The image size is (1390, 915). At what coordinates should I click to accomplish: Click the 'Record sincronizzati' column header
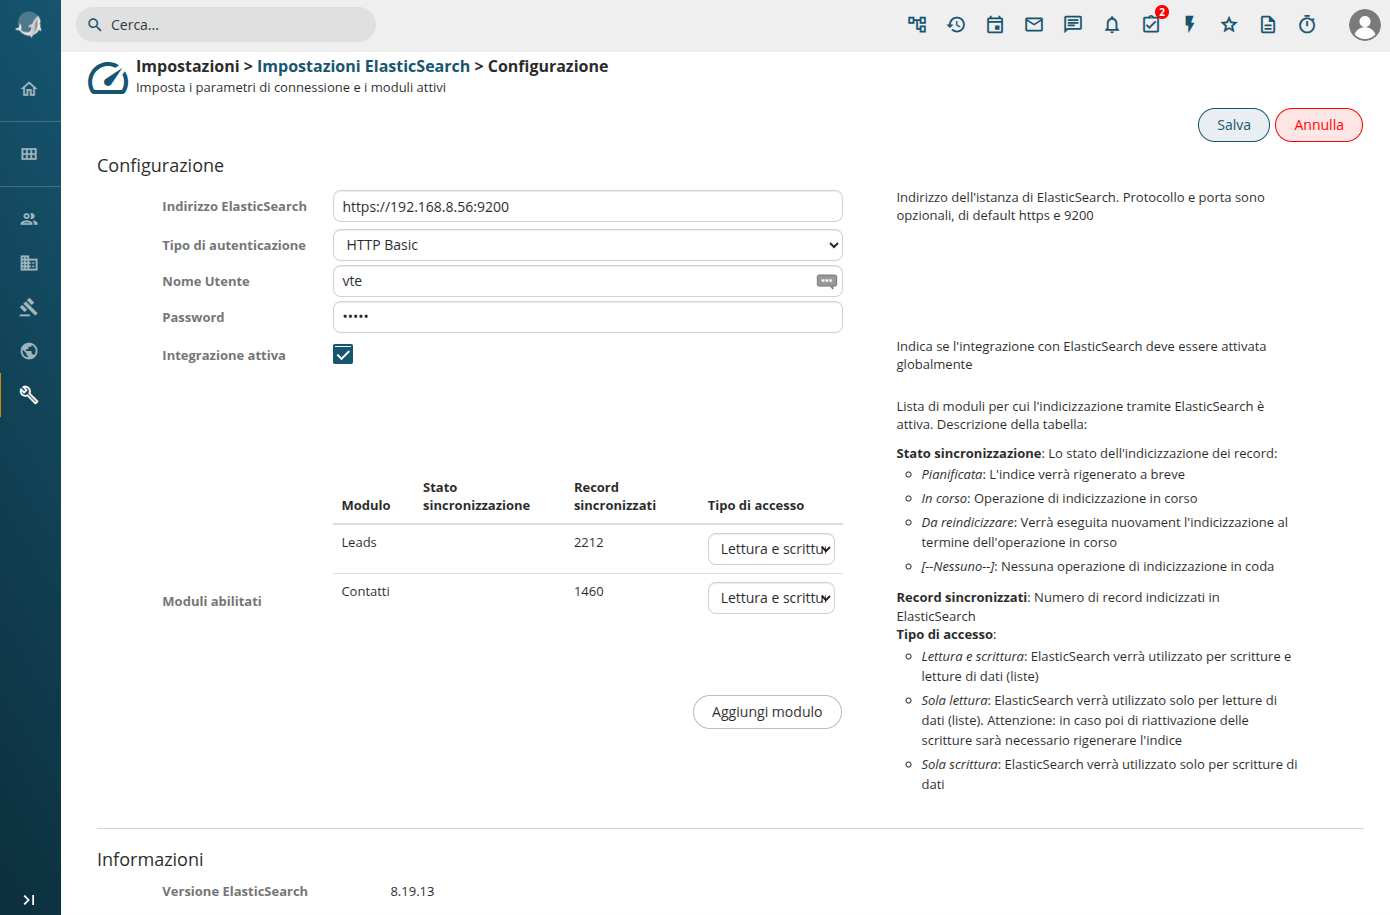tap(615, 497)
